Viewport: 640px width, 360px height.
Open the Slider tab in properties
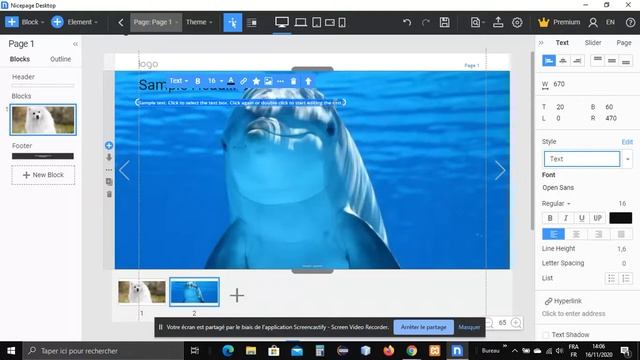tap(593, 42)
